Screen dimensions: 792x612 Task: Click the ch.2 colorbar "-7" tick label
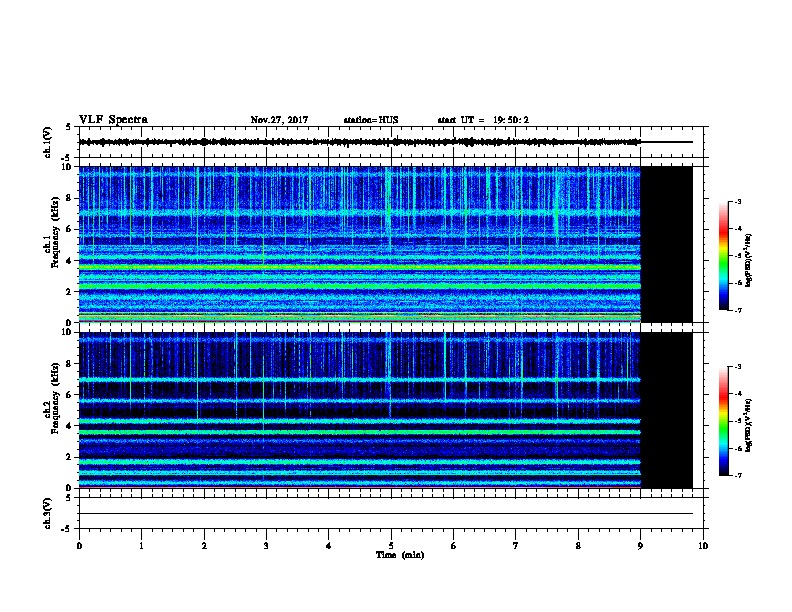[738, 475]
